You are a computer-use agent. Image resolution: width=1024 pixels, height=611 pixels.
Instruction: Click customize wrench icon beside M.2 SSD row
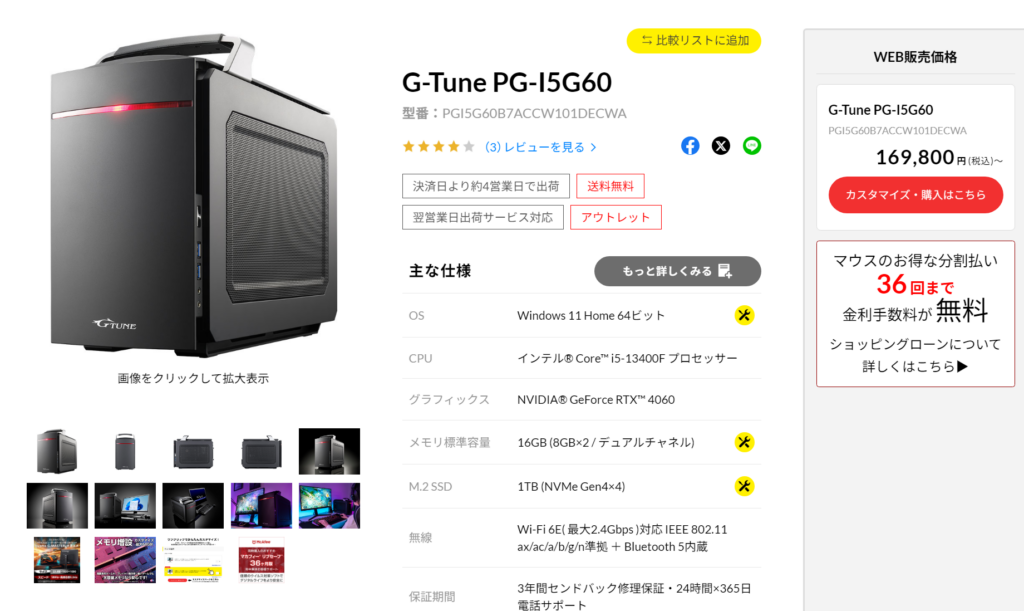pos(744,486)
